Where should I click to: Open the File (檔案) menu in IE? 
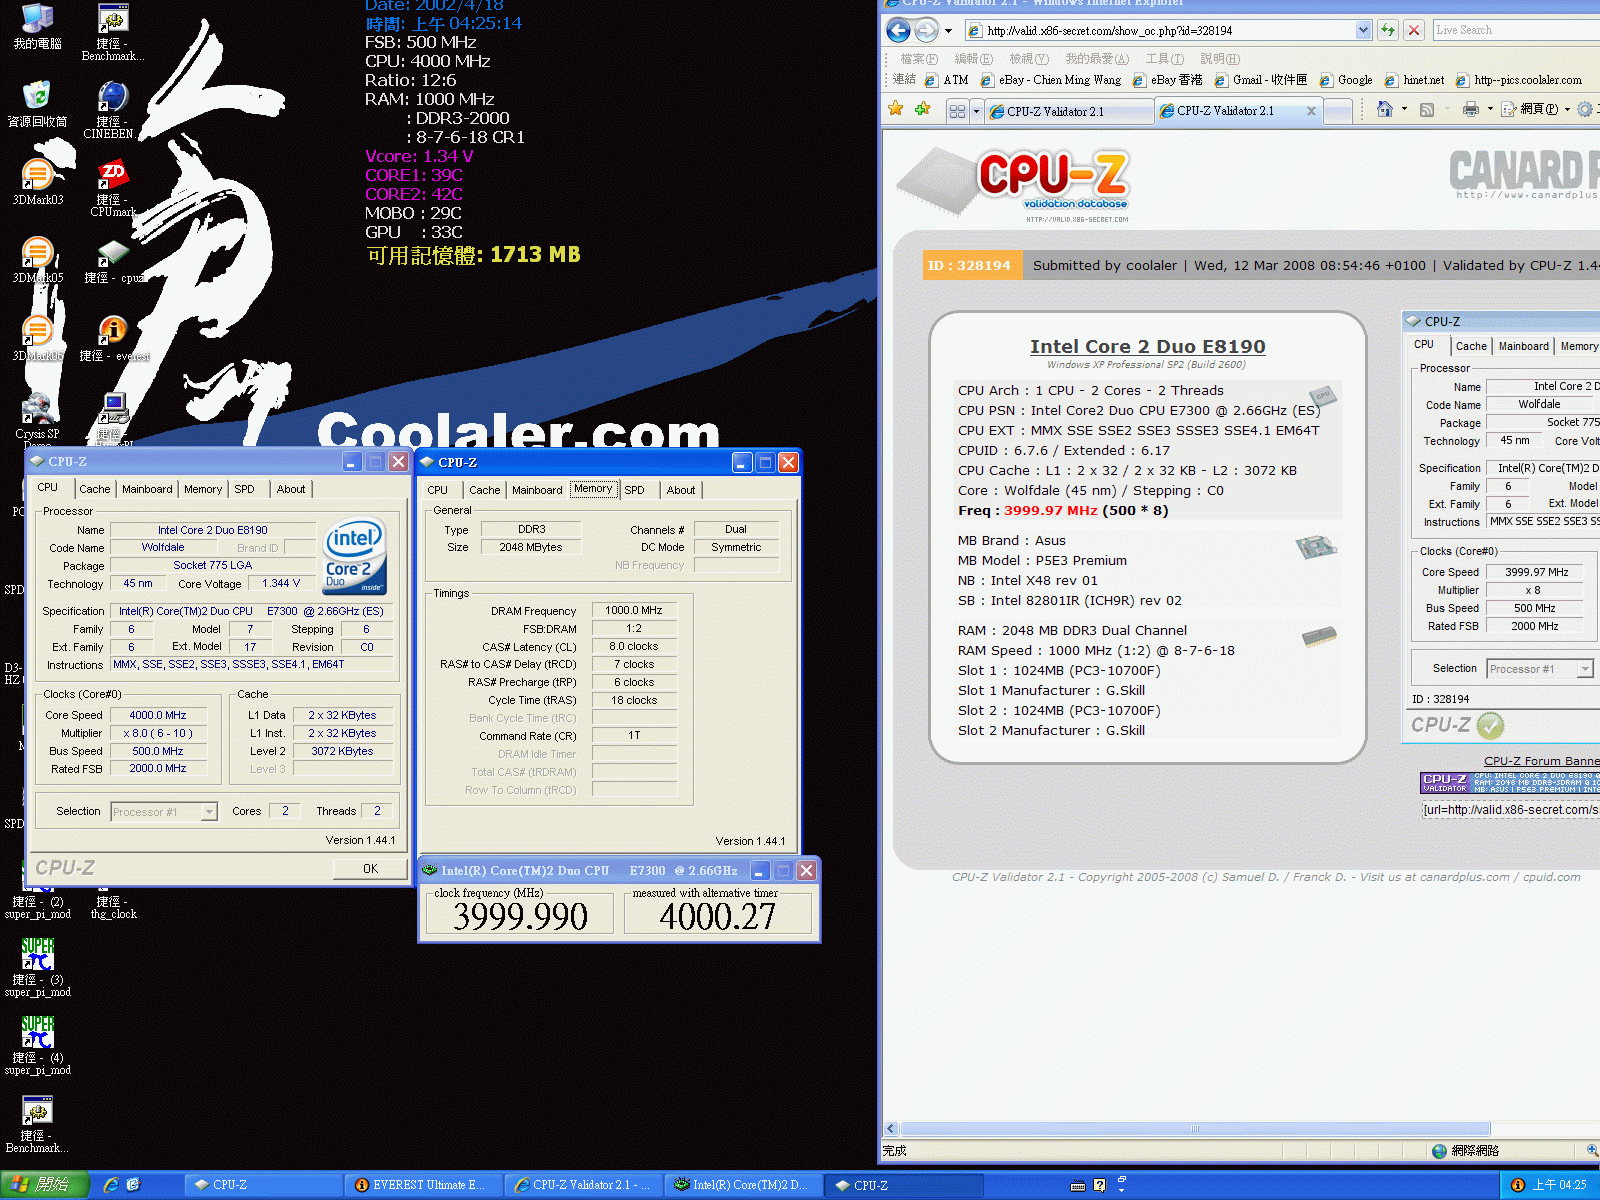(x=918, y=59)
